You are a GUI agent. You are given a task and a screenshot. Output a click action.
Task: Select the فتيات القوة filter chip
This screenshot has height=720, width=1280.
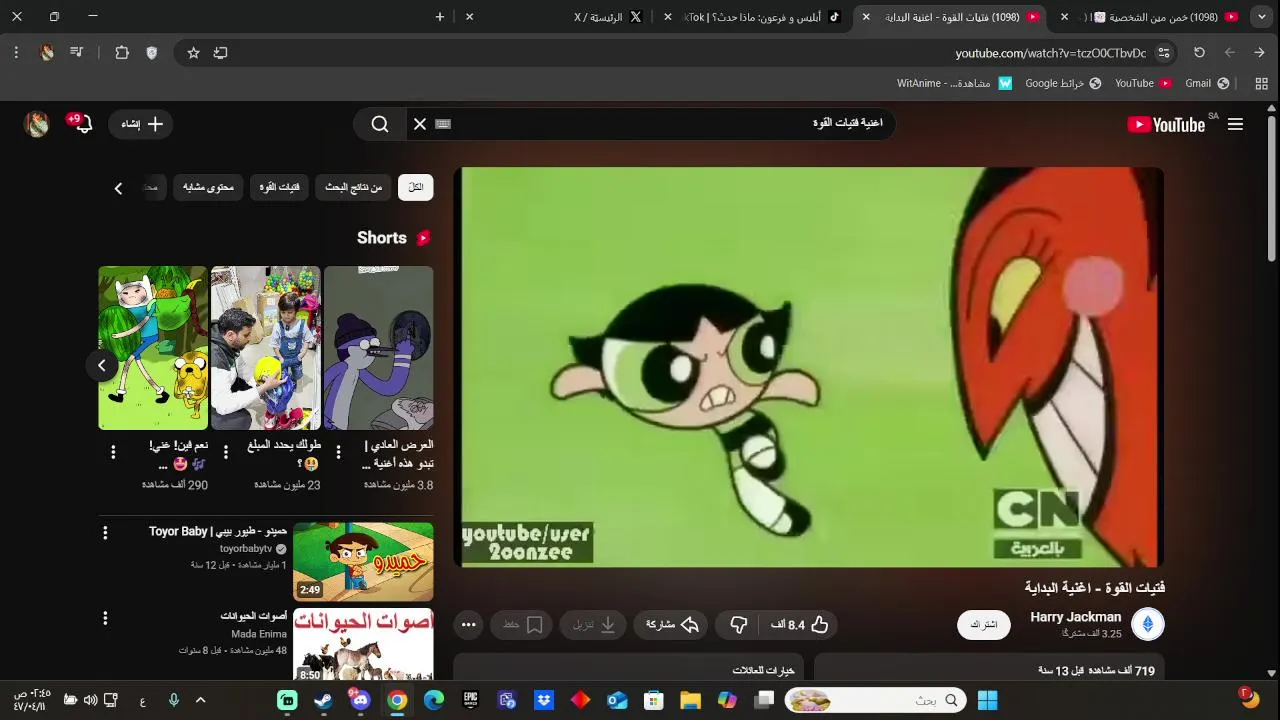click(x=280, y=187)
